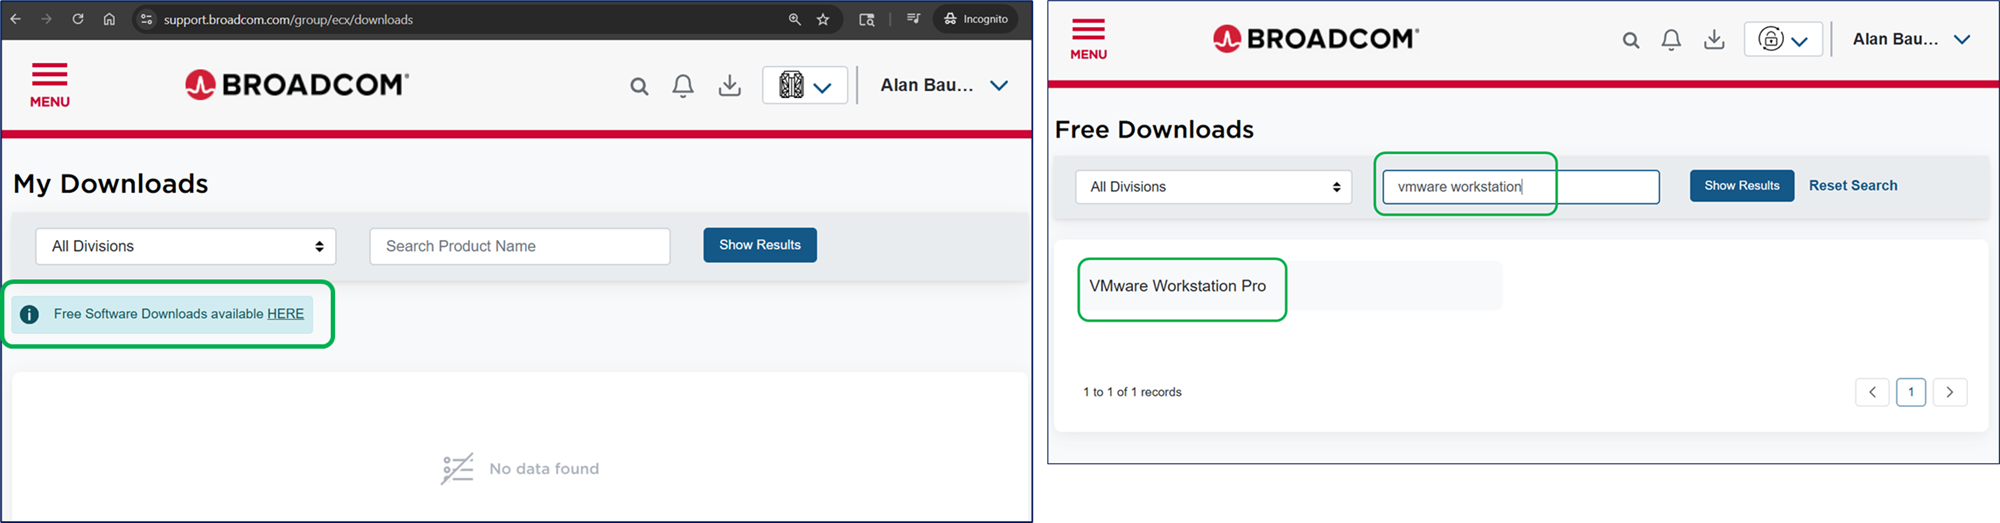The image size is (2000, 523).
Task: Click the Reset Search link
Action: (x=1852, y=186)
